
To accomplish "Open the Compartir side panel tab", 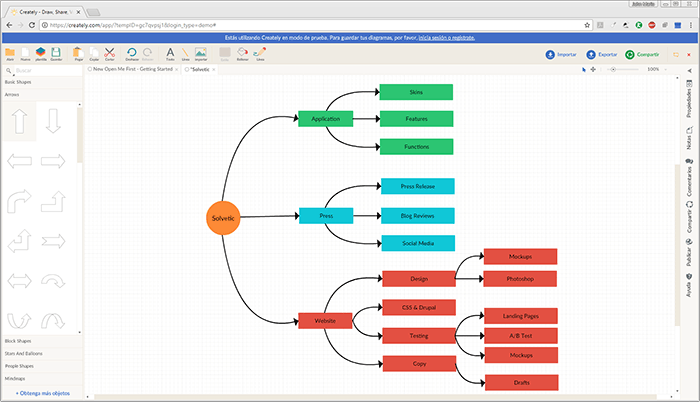I will [x=689, y=217].
